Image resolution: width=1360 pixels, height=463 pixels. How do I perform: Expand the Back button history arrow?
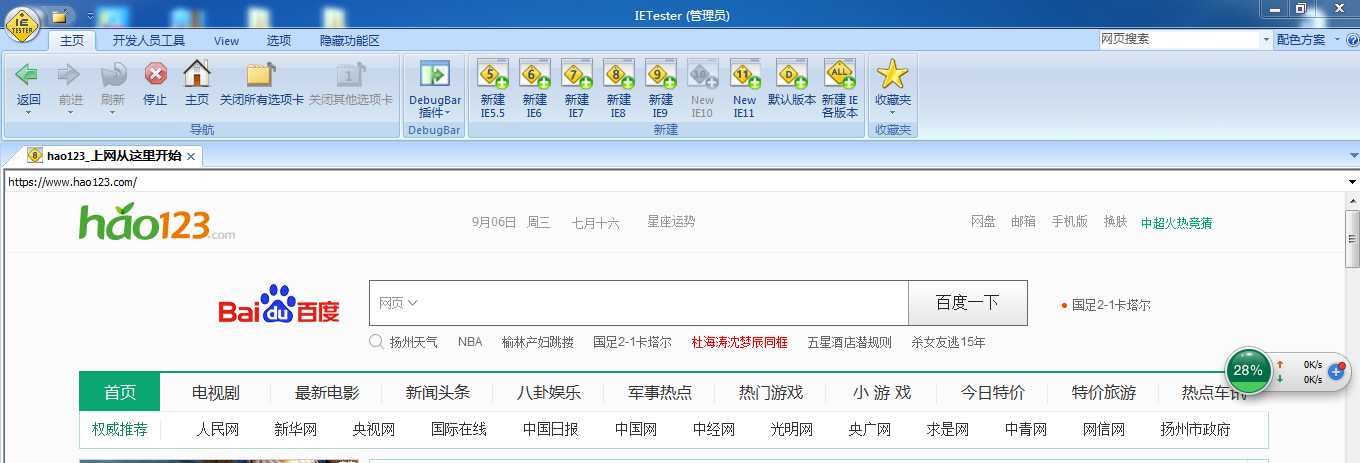[x=28, y=112]
